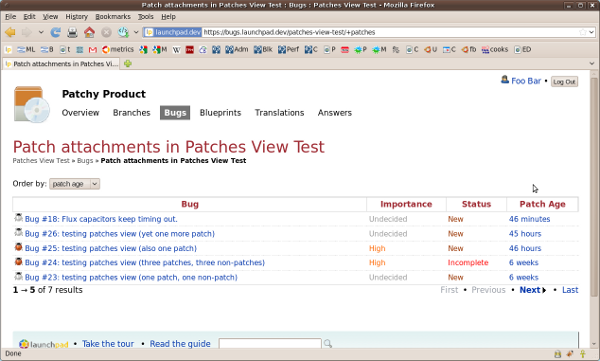Image resolution: width=600 pixels, height=361 pixels.
Task: Open Bug #18 Flux capacitors link
Action: point(101,219)
